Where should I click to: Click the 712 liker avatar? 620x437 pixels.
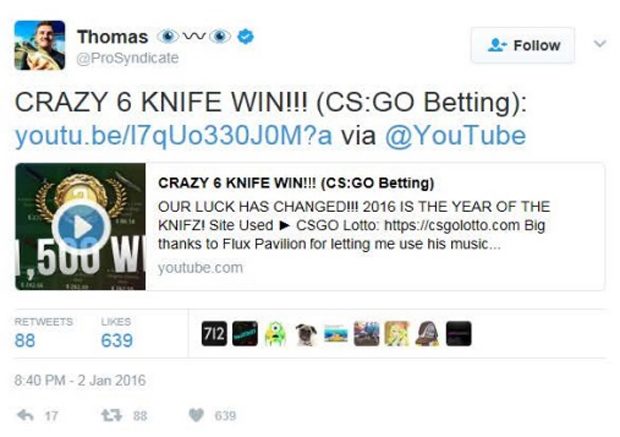(x=214, y=334)
